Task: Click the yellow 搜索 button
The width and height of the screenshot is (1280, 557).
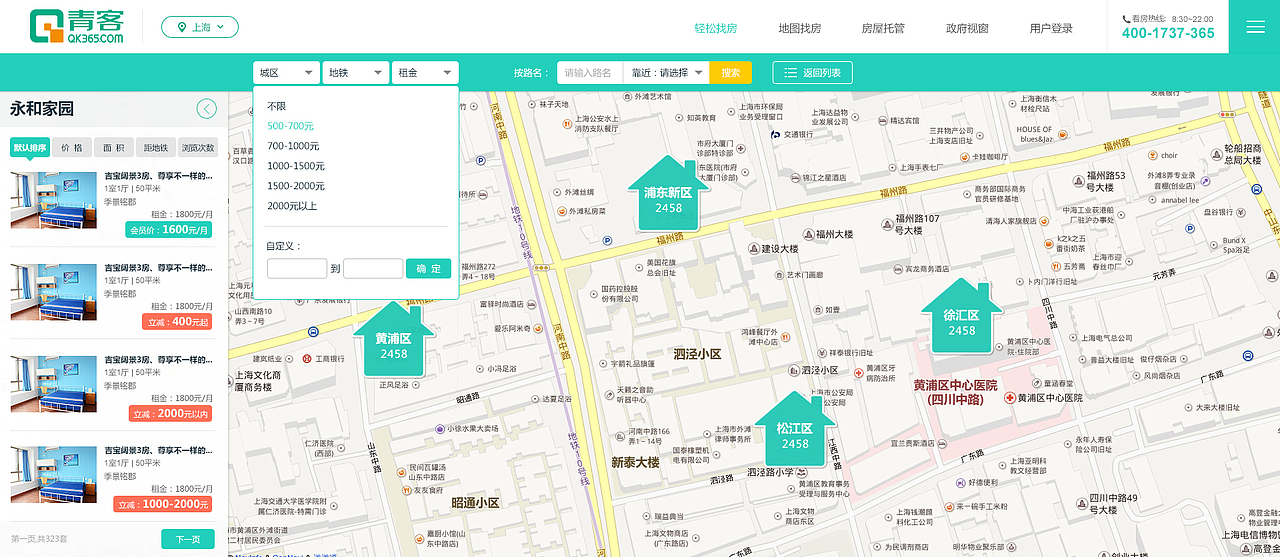Action: click(x=730, y=72)
